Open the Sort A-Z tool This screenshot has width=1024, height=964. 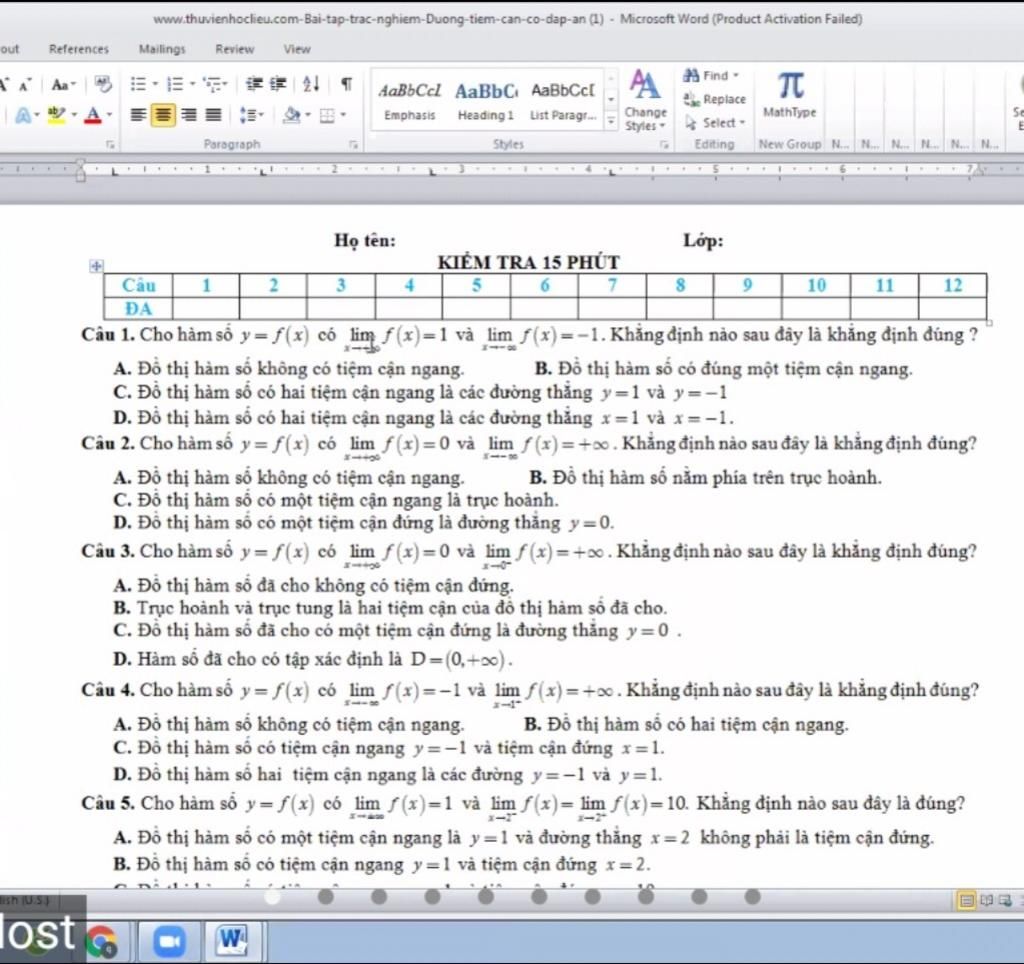(312, 84)
